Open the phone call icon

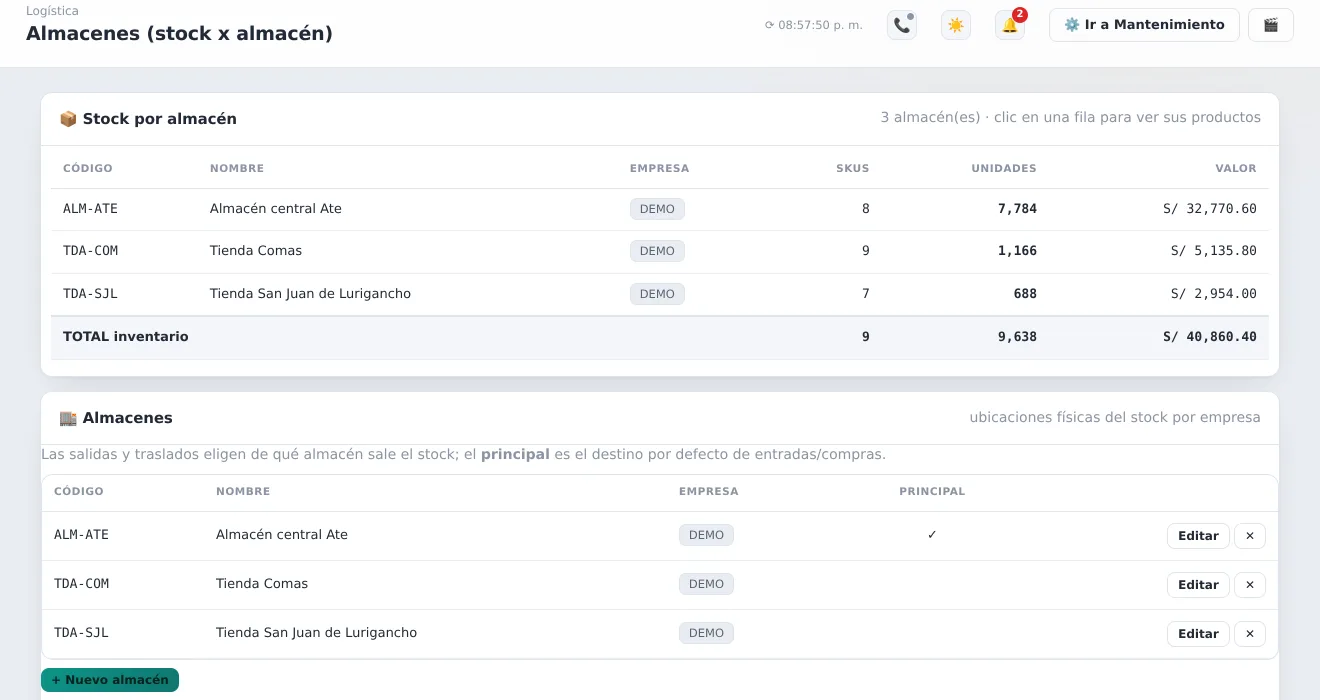(x=902, y=25)
